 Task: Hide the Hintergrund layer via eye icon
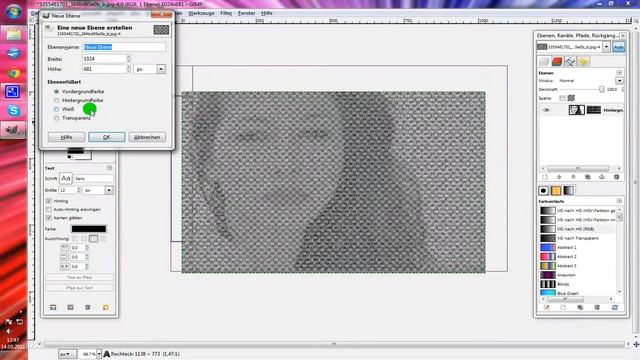[x=546, y=110]
